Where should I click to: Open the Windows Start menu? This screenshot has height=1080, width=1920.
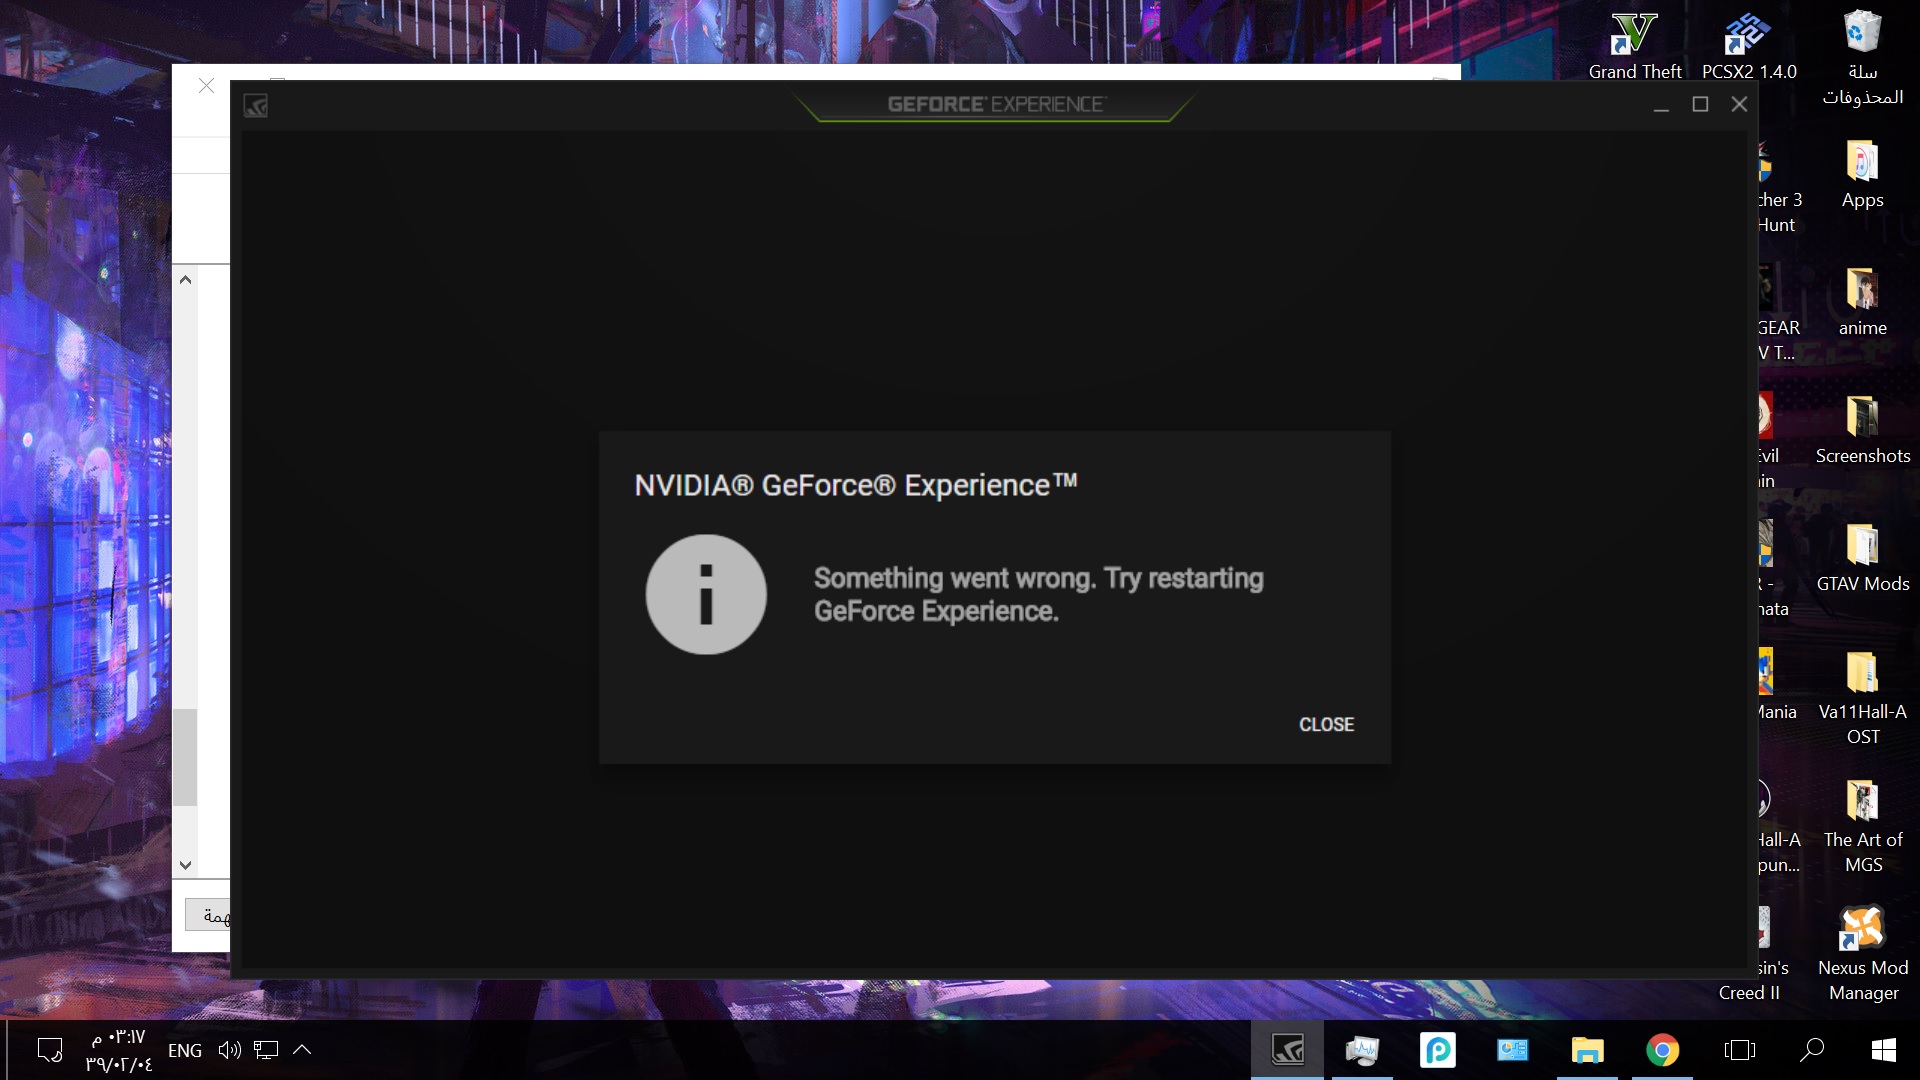[1884, 1050]
